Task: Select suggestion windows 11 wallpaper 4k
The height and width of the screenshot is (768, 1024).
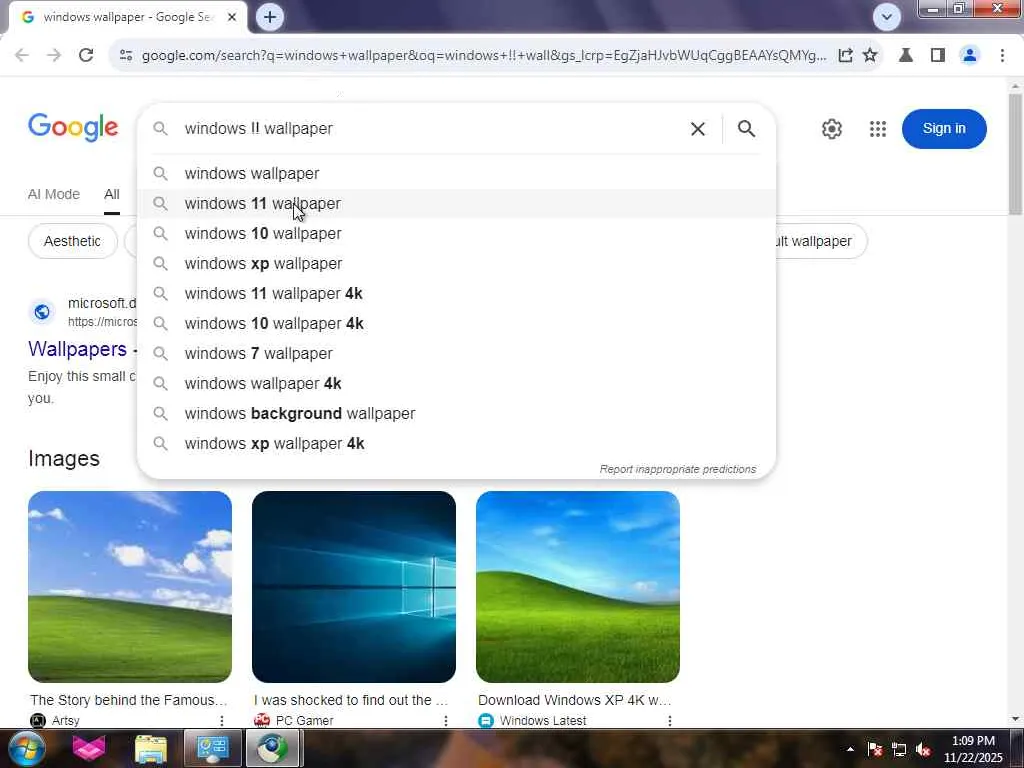Action: pos(456,294)
